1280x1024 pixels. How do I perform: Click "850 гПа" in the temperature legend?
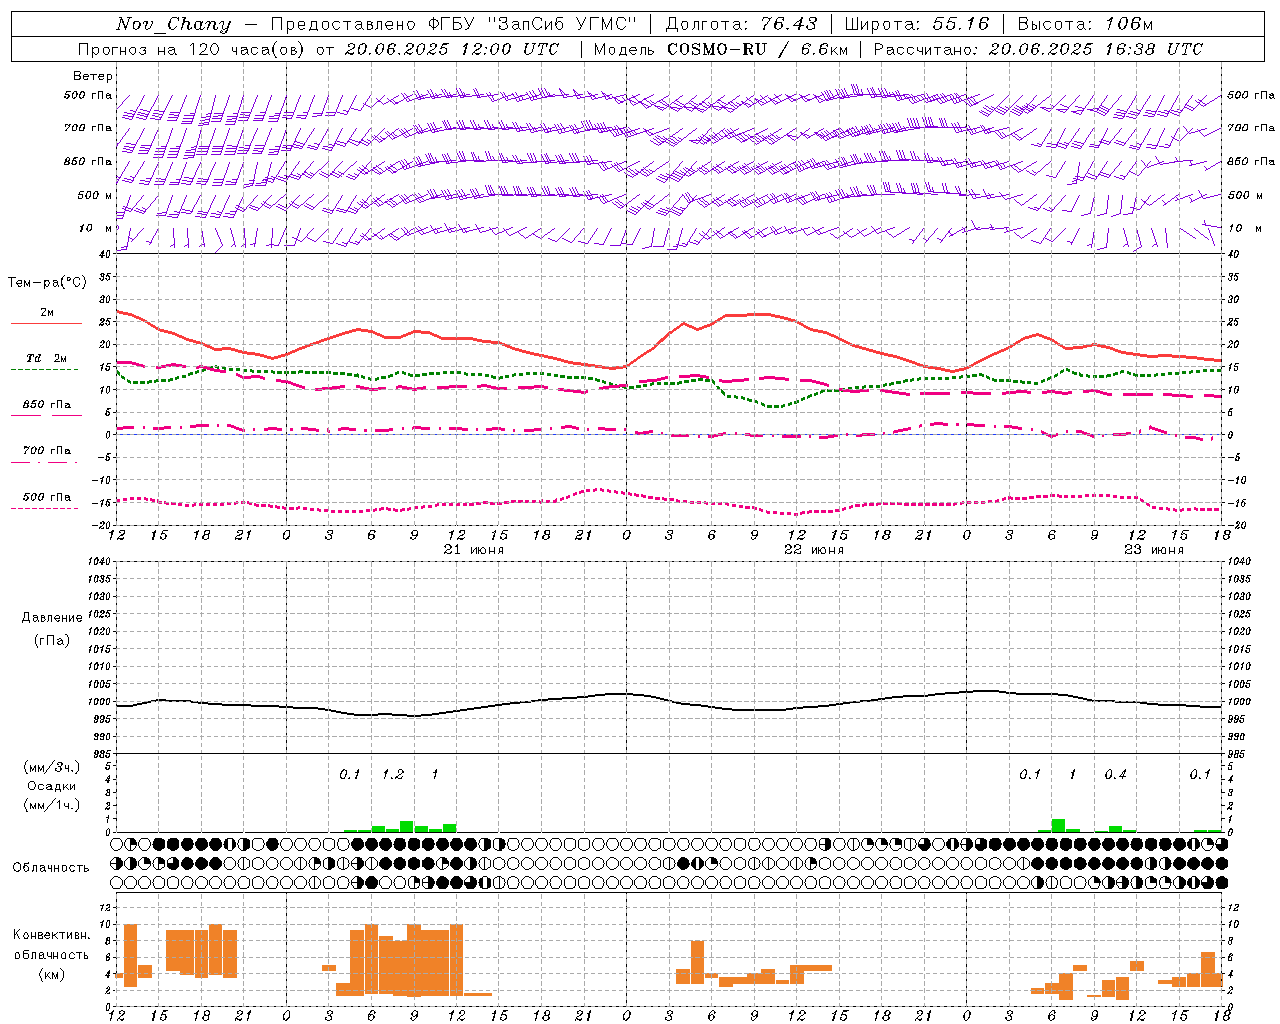click(47, 405)
